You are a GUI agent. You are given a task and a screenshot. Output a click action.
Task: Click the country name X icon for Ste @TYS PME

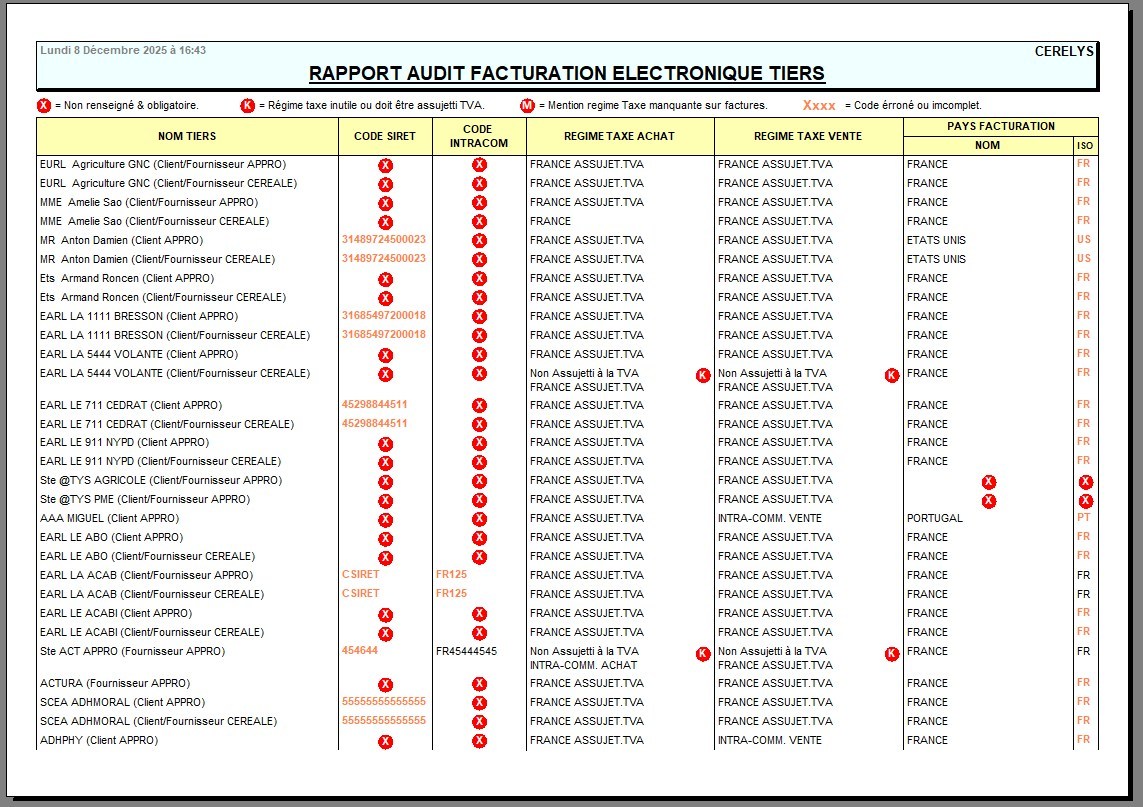[x=988, y=501]
